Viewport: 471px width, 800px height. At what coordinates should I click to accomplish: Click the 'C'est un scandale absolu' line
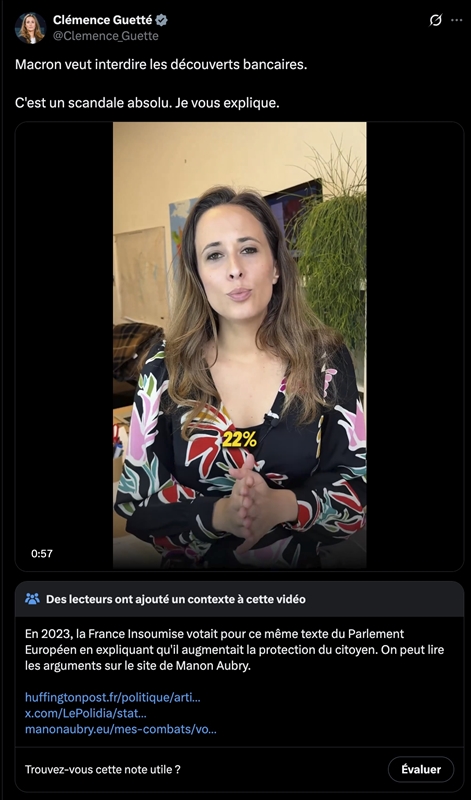coord(147,104)
